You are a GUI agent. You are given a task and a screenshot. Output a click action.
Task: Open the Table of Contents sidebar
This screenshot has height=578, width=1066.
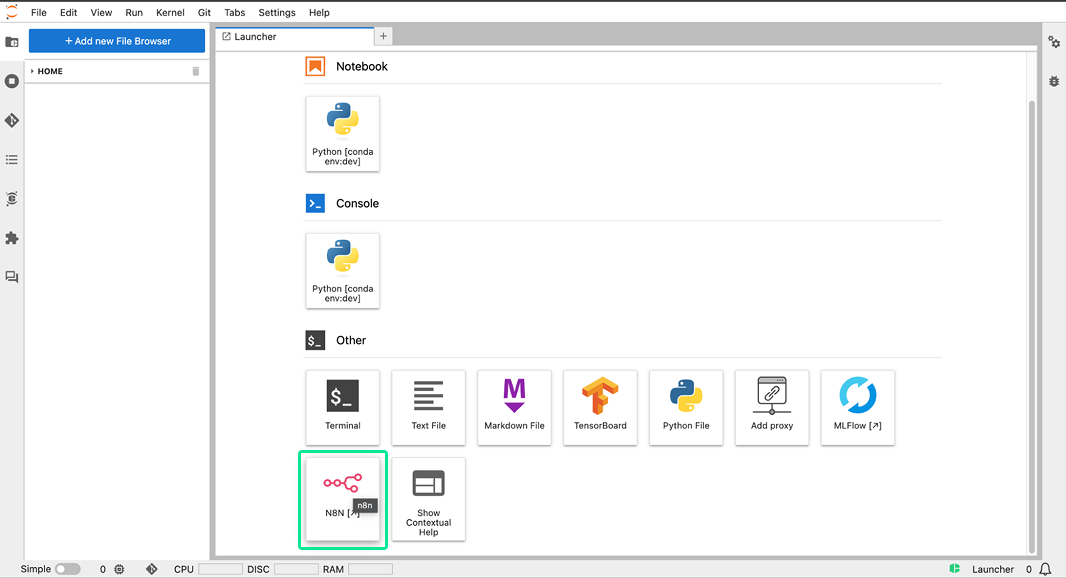click(12, 160)
